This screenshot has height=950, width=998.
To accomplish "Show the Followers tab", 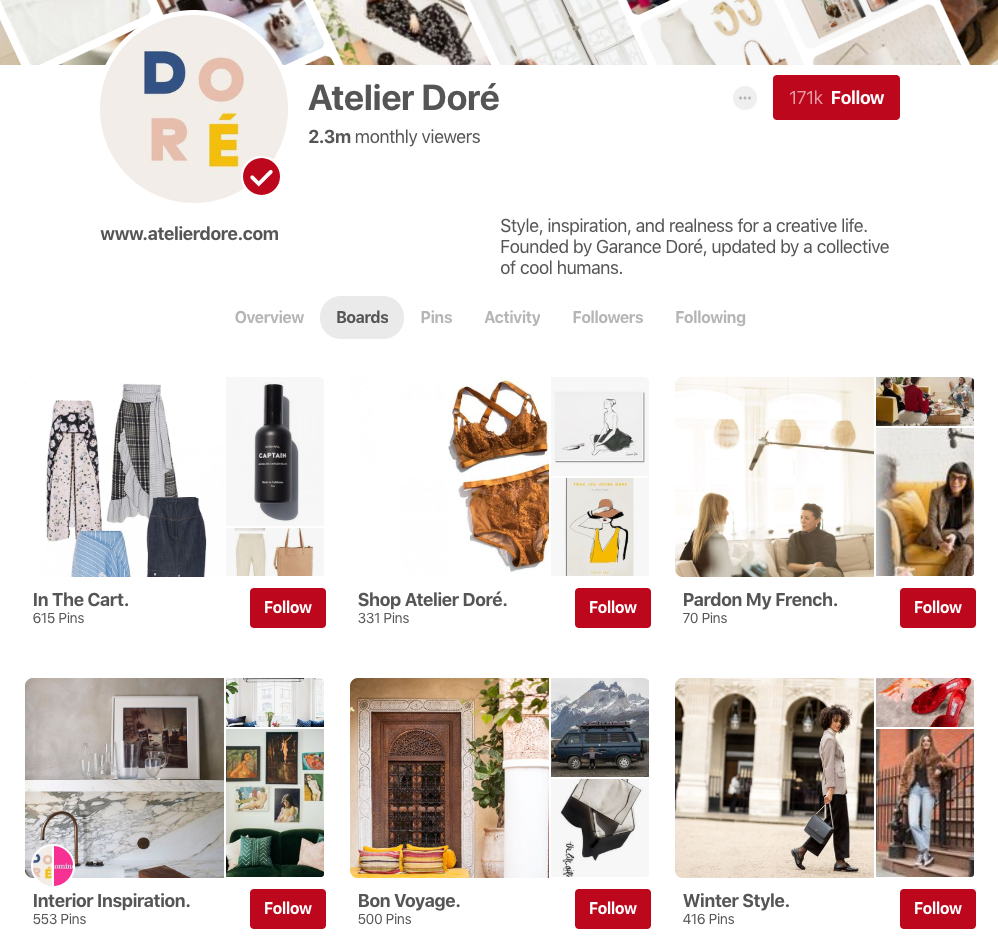I will point(608,318).
